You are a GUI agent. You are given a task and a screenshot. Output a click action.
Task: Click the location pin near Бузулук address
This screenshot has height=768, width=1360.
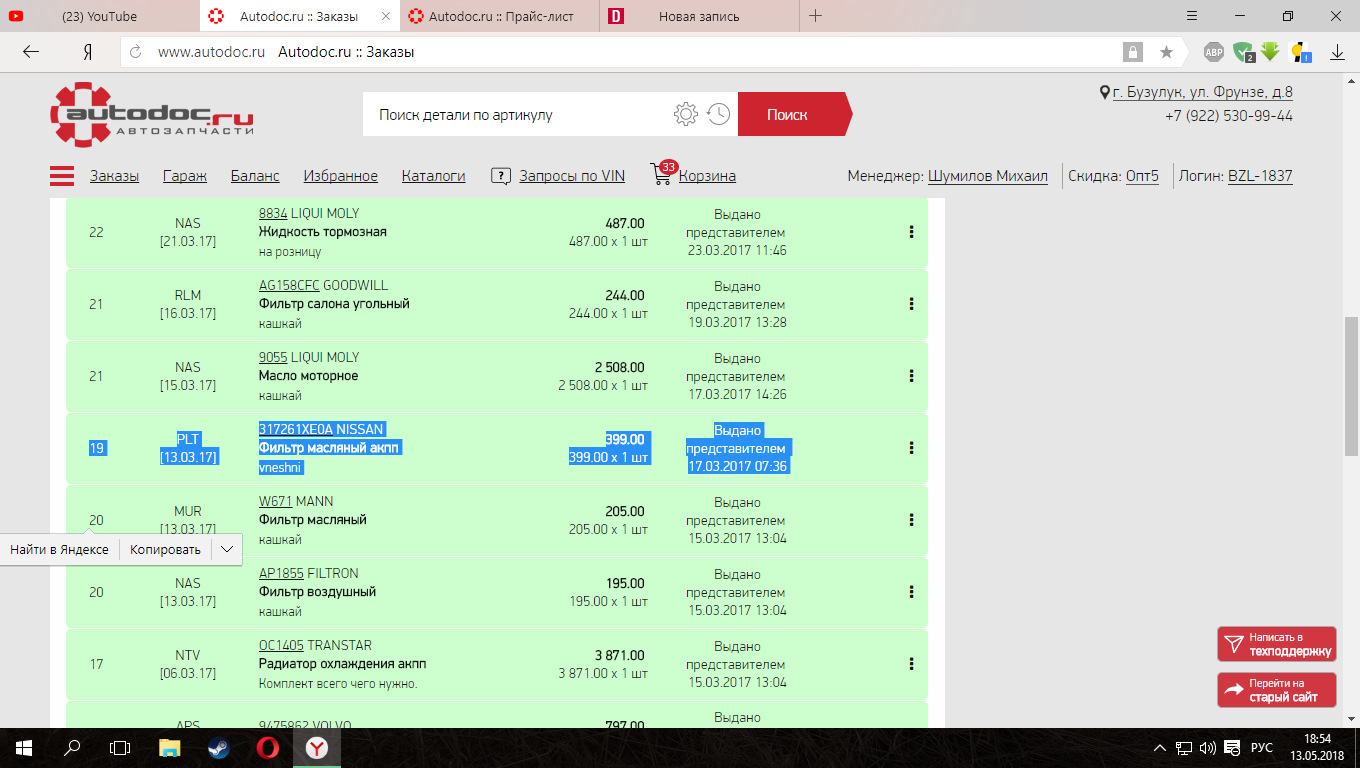(x=1105, y=92)
